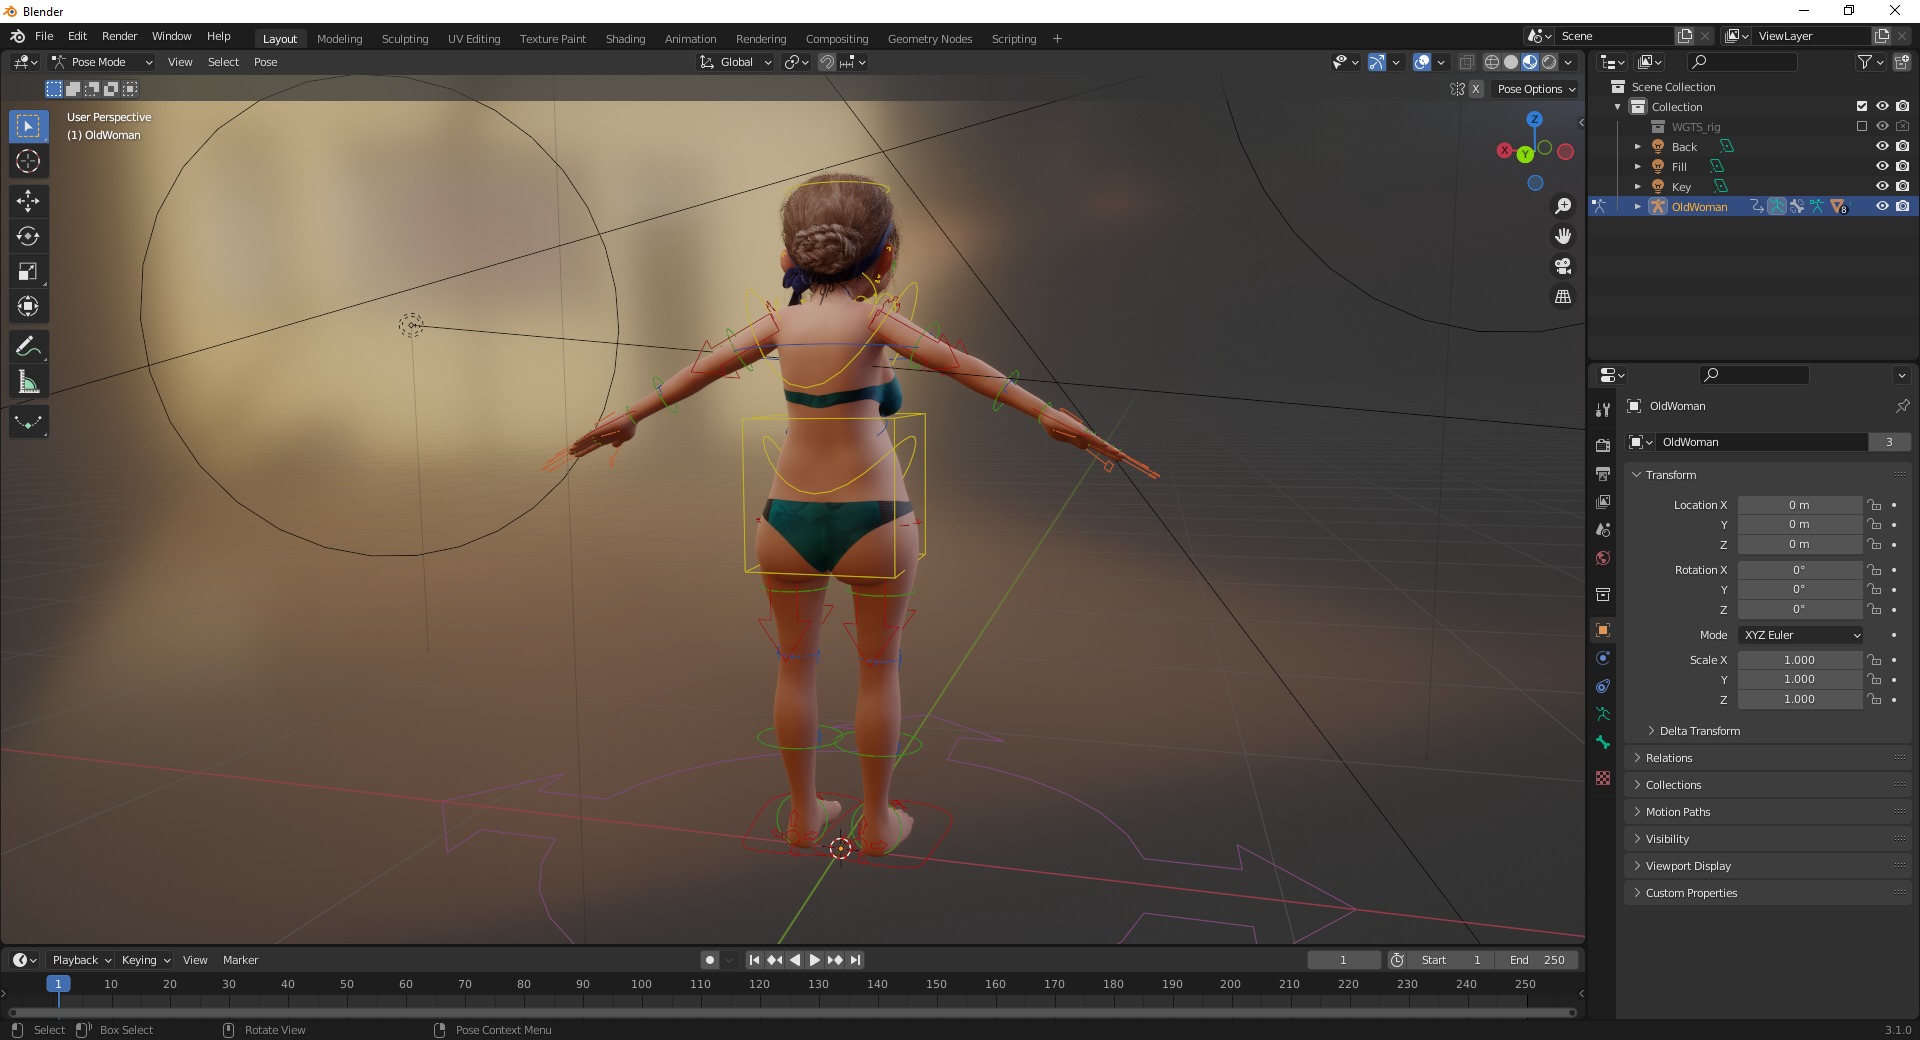Hide the Back light in viewport
The height and width of the screenshot is (1040, 1920).
(x=1882, y=146)
